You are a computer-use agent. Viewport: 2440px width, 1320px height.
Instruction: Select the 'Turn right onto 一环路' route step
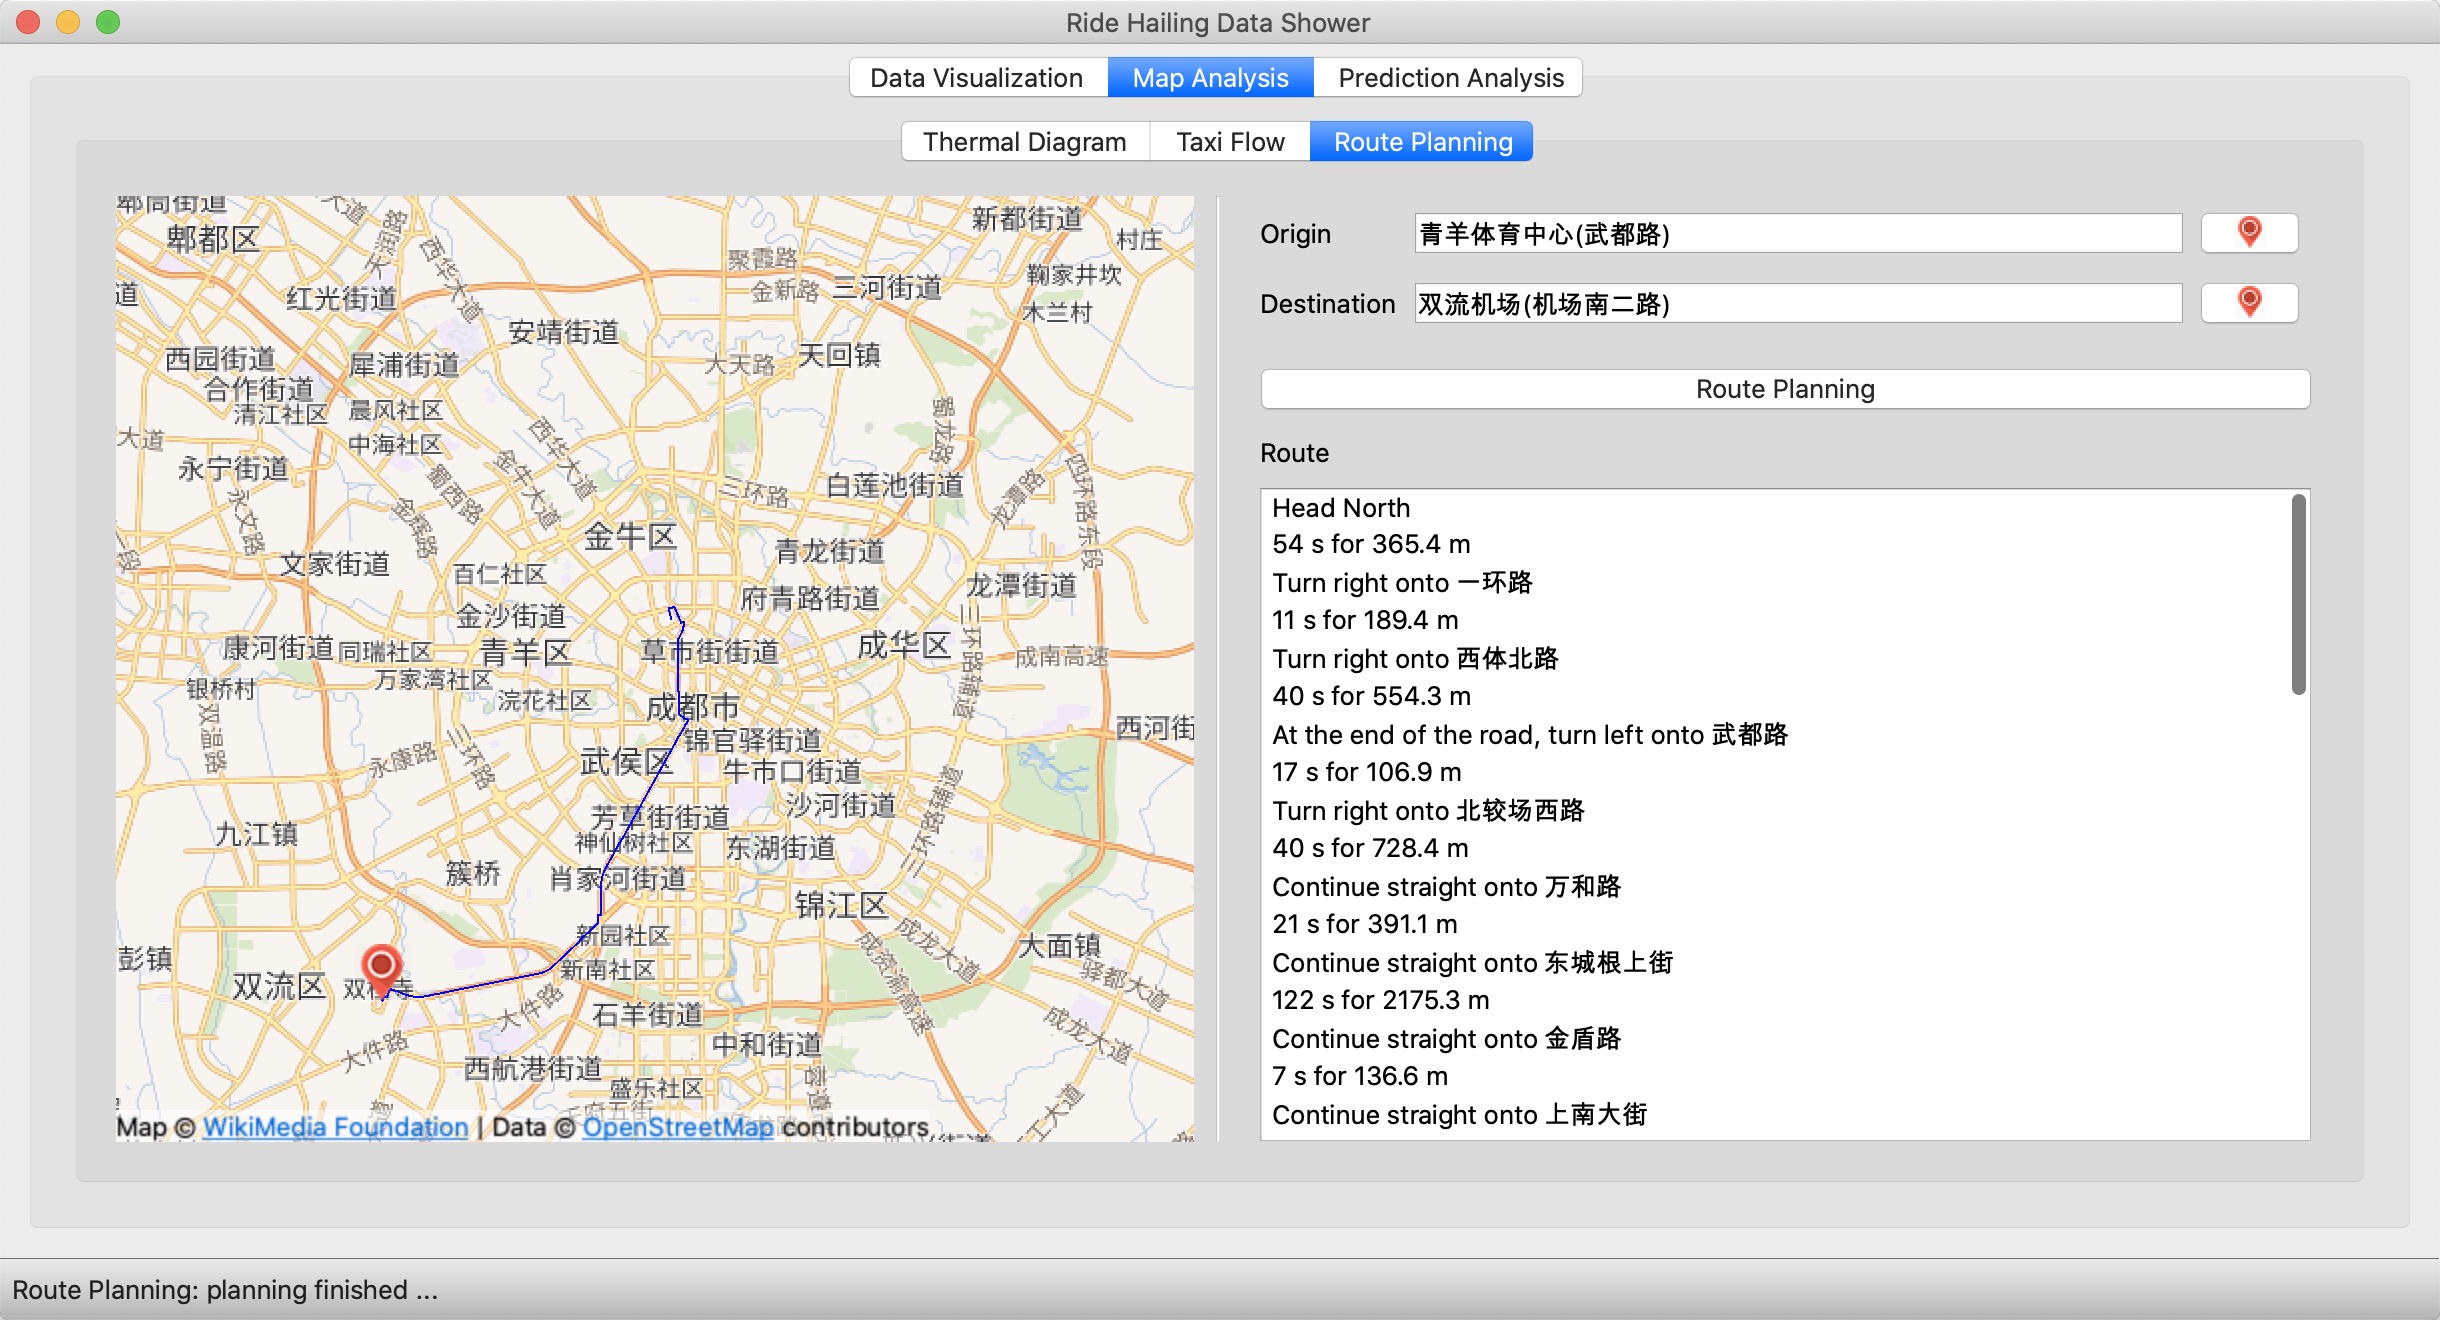1402,583
